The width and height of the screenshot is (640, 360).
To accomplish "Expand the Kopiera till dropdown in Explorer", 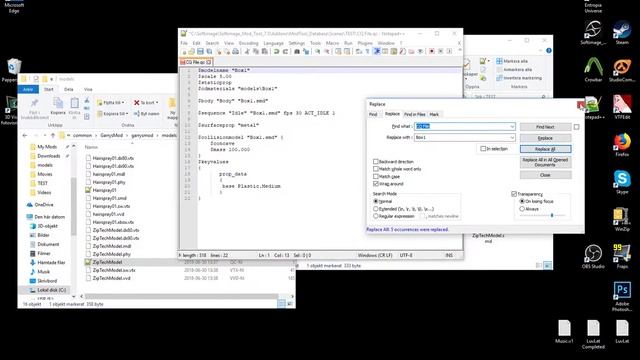I will pos(127,113).
